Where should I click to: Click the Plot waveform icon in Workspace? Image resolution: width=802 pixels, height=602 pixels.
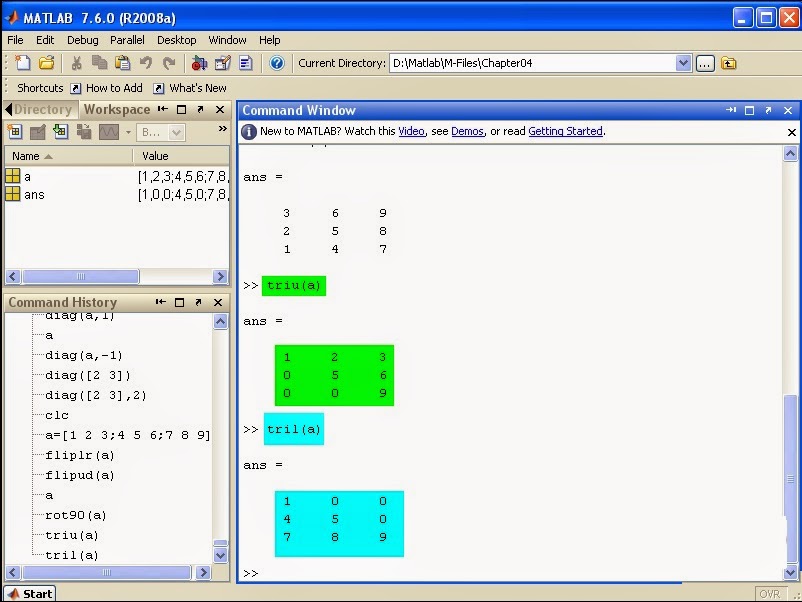pos(108,132)
